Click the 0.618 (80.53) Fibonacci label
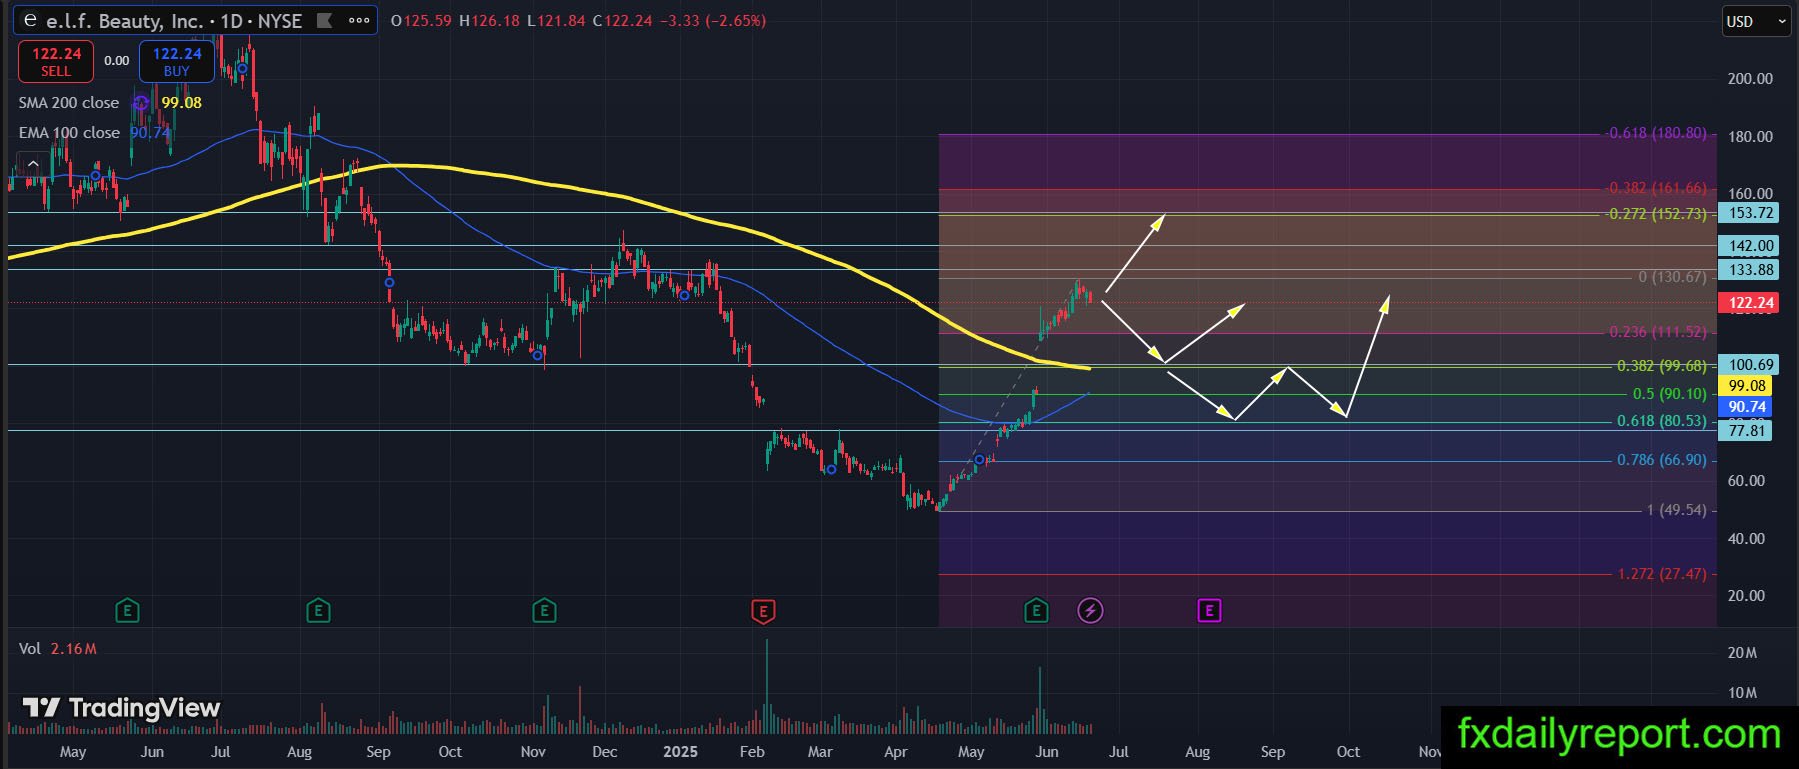 1662,421
